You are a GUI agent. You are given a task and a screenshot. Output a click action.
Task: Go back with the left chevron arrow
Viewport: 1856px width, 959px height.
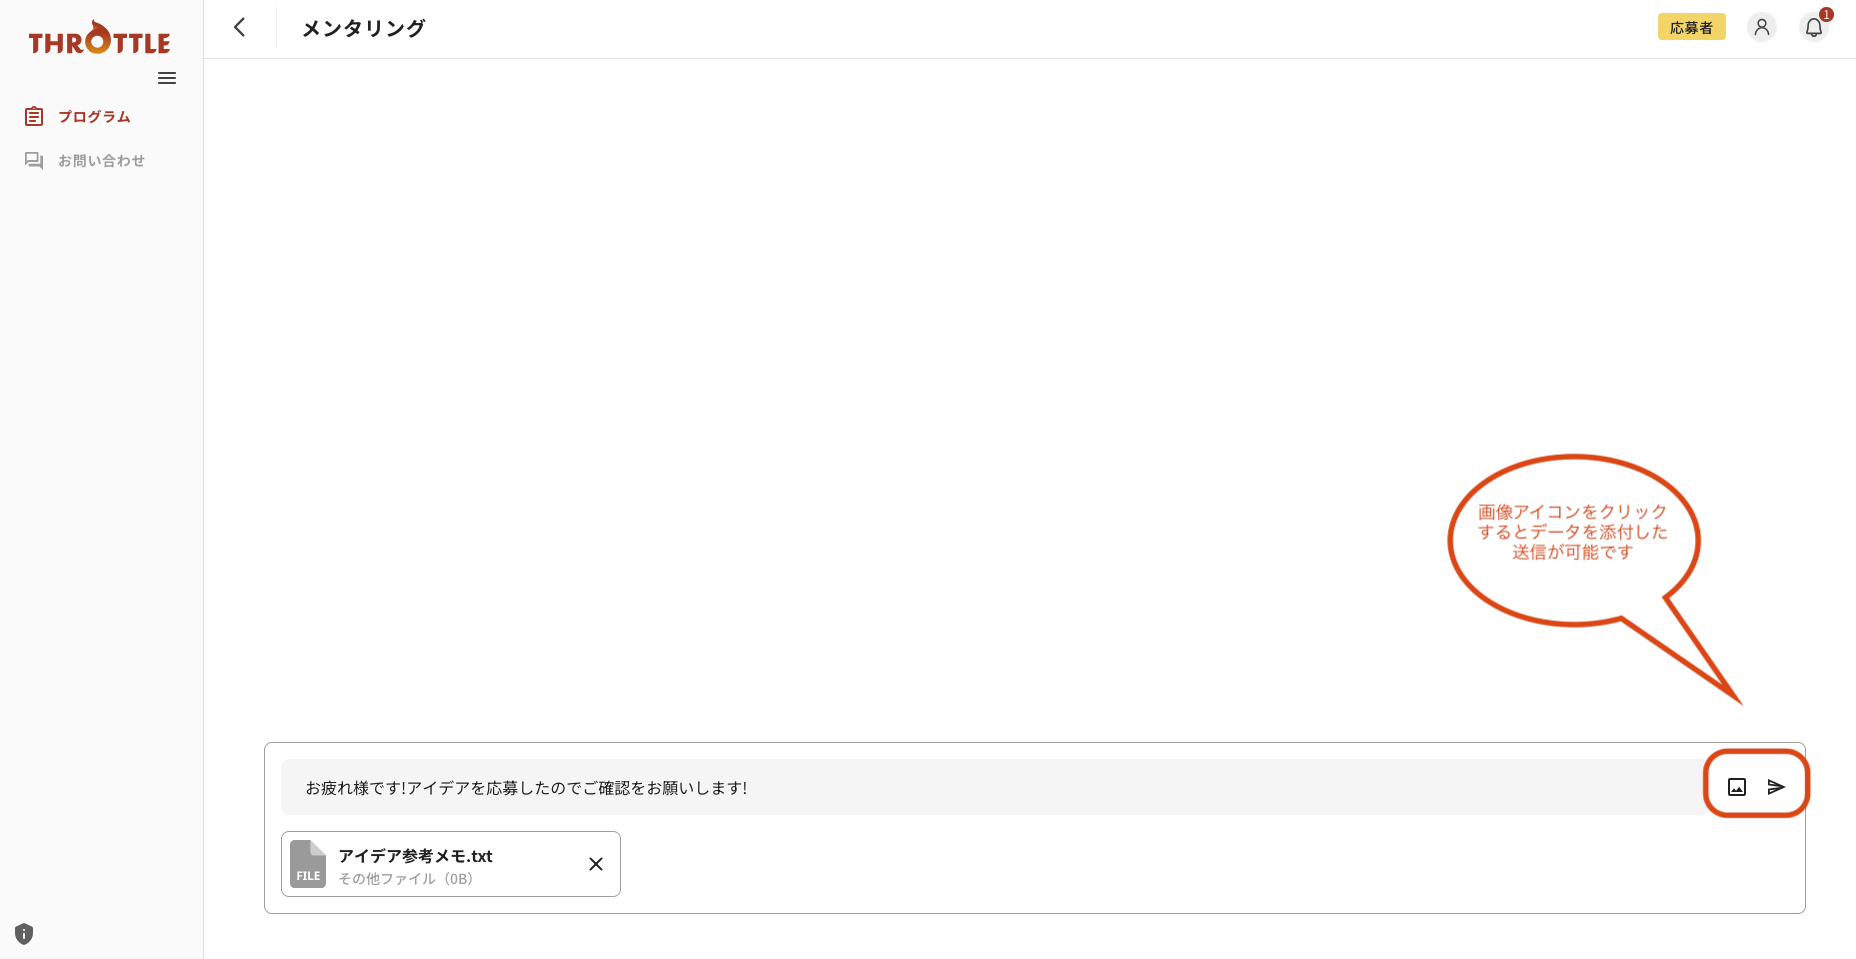tap(240, 27)
